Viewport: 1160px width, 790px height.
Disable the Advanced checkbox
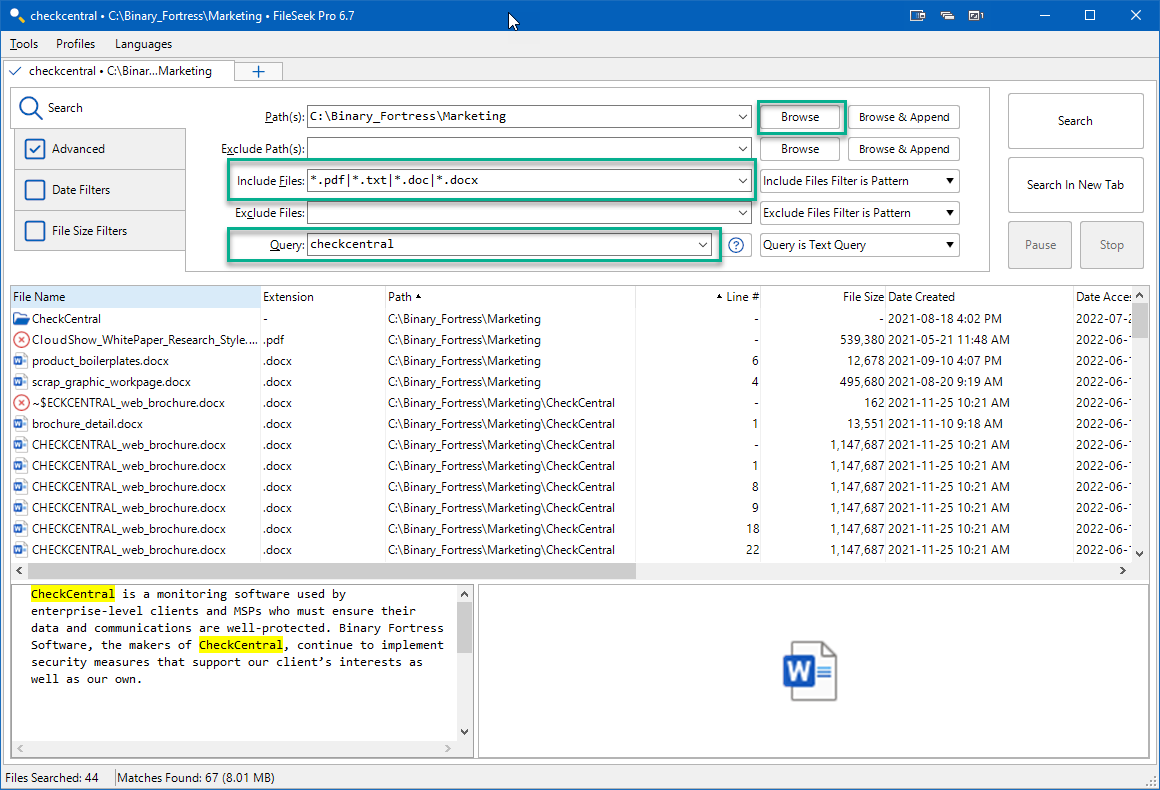(x=35, y=149)
